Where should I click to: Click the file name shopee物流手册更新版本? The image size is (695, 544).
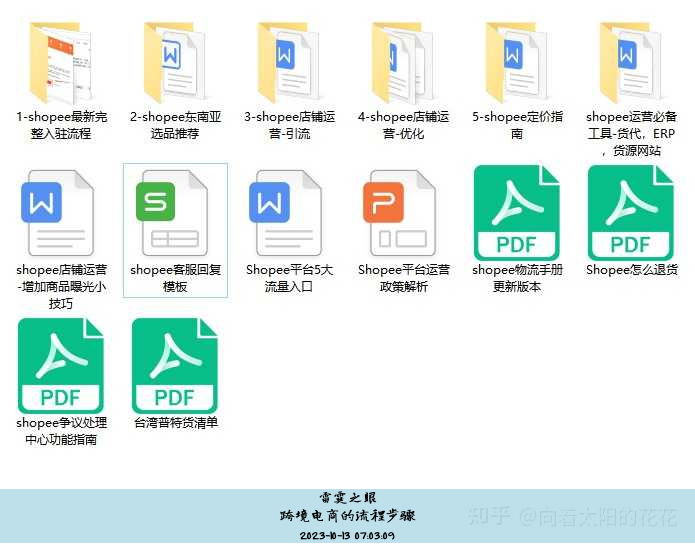(517, 278)
